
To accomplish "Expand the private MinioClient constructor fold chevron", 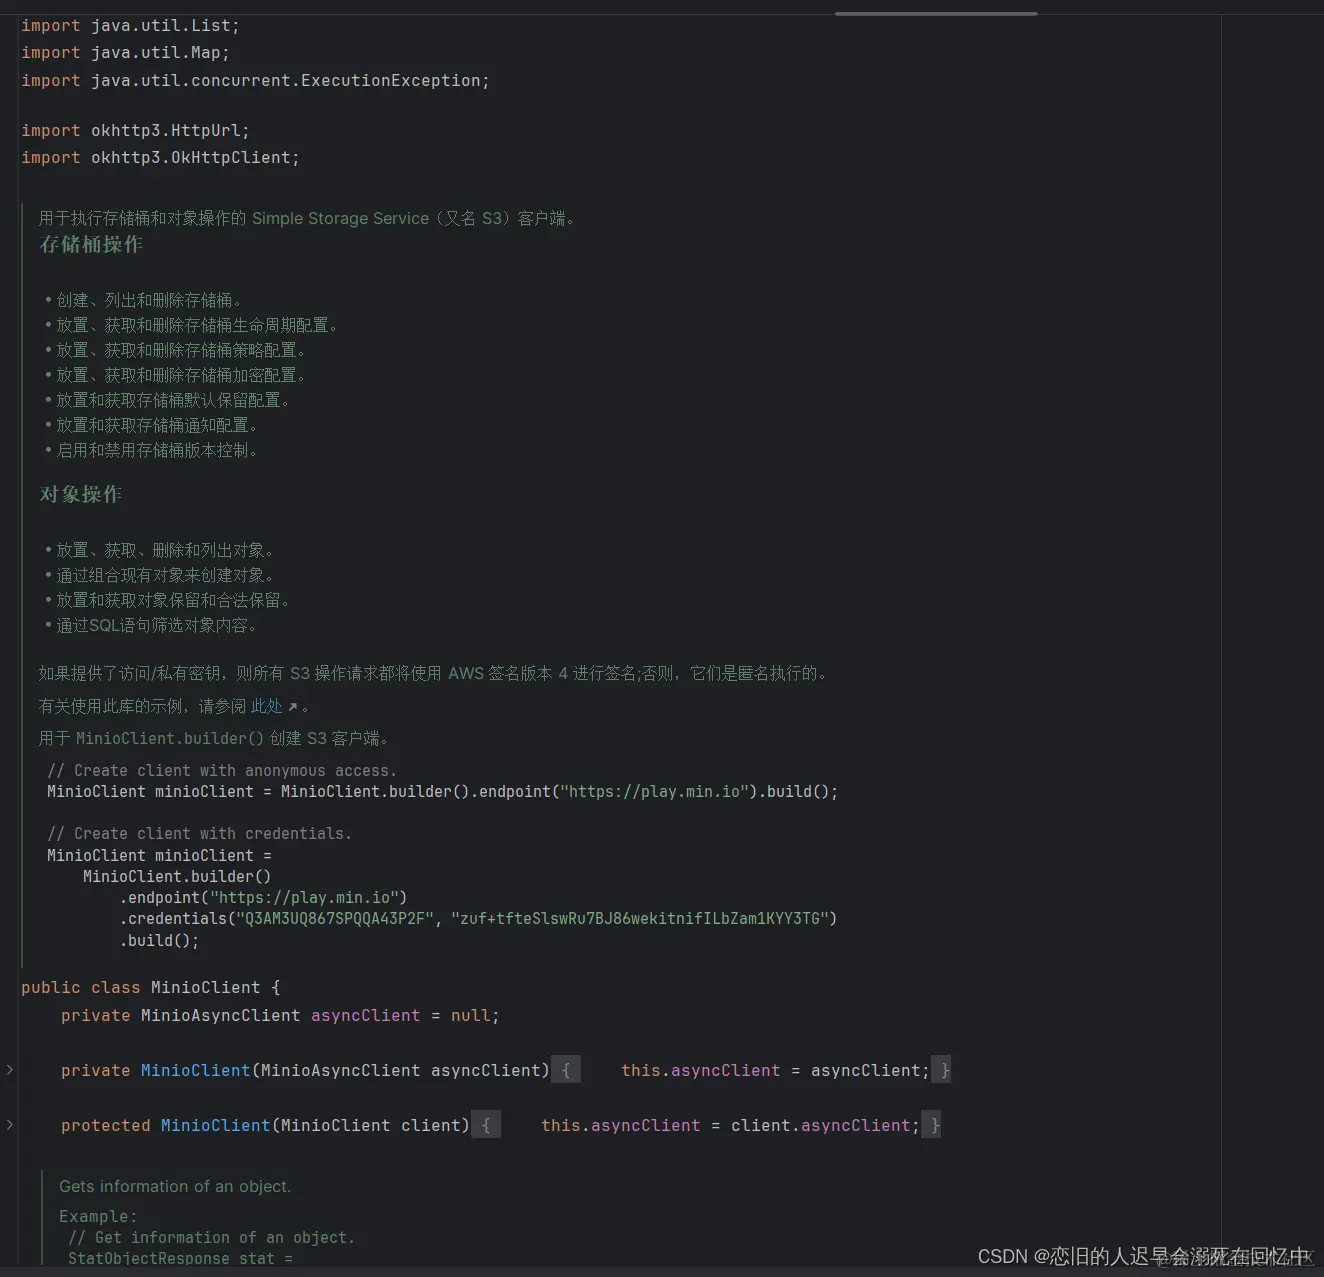I will tap(9, 1069).
